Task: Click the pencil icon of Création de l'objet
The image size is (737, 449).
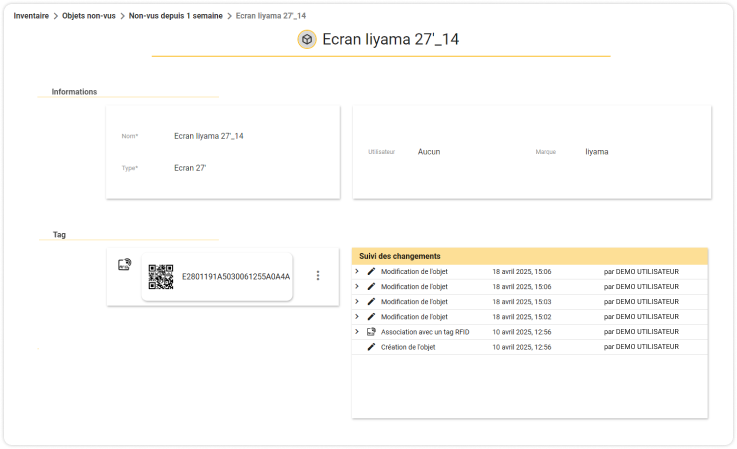Action: click(x=371, y=347)
